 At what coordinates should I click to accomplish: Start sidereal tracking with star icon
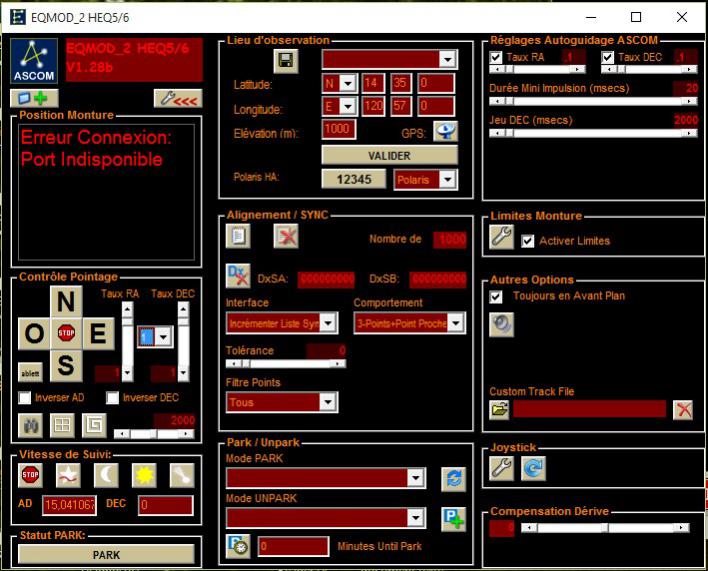click(68, 475)
